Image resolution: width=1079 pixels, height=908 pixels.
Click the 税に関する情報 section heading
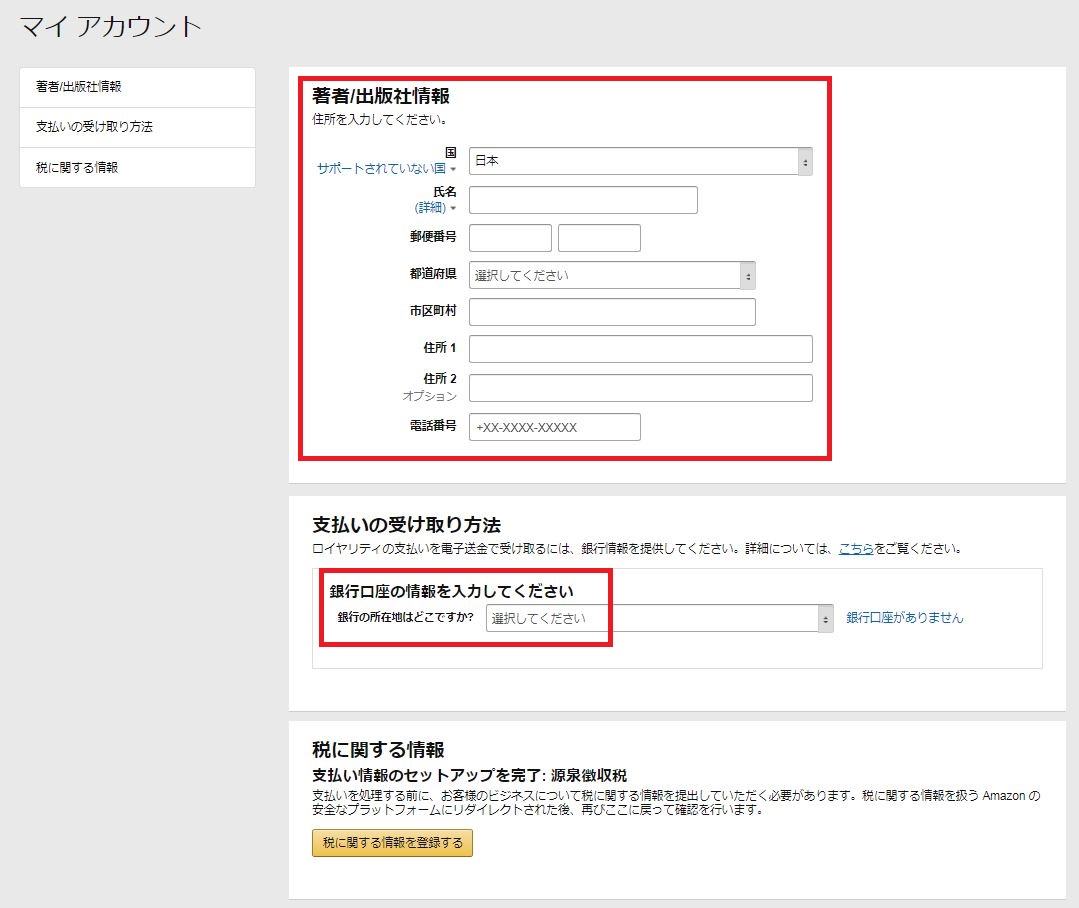378,749
